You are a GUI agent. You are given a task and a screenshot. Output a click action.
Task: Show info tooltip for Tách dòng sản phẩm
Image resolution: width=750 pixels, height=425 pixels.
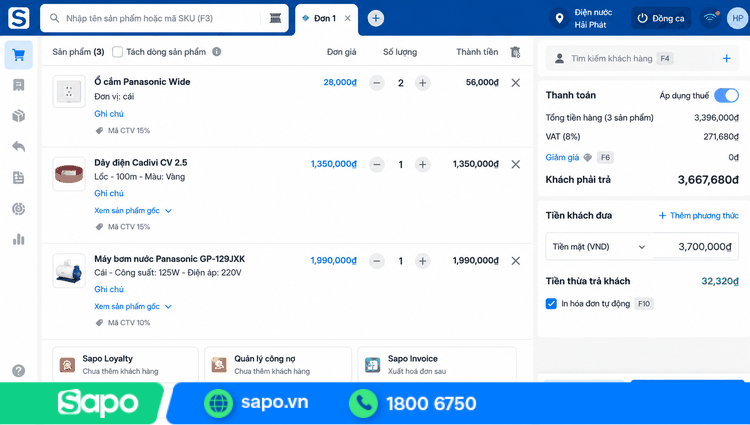(x=217, y=52)
